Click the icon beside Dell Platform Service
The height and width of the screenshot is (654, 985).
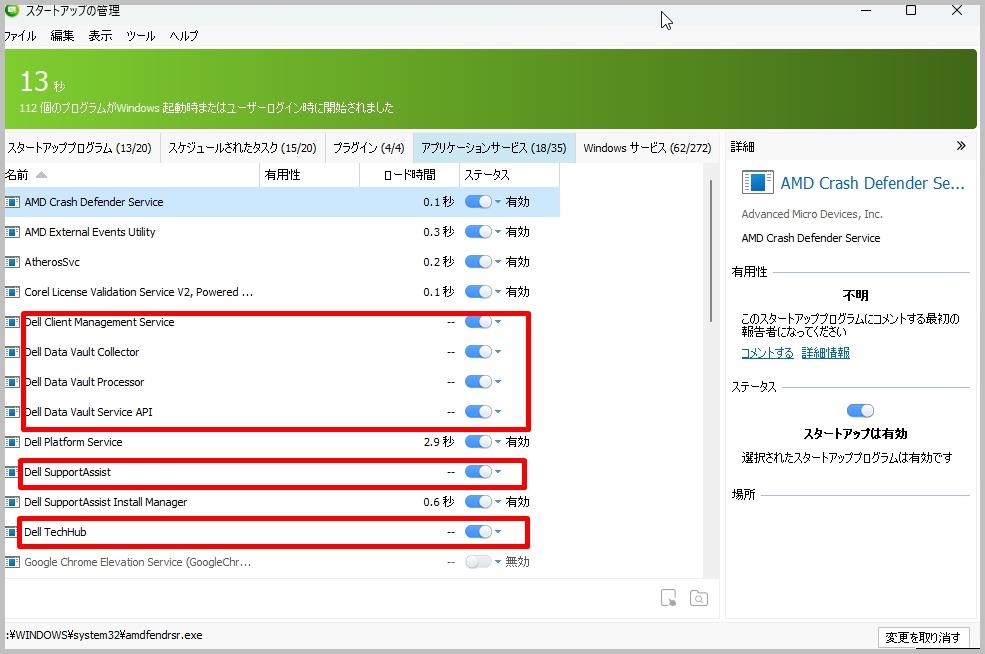(12, 442)
